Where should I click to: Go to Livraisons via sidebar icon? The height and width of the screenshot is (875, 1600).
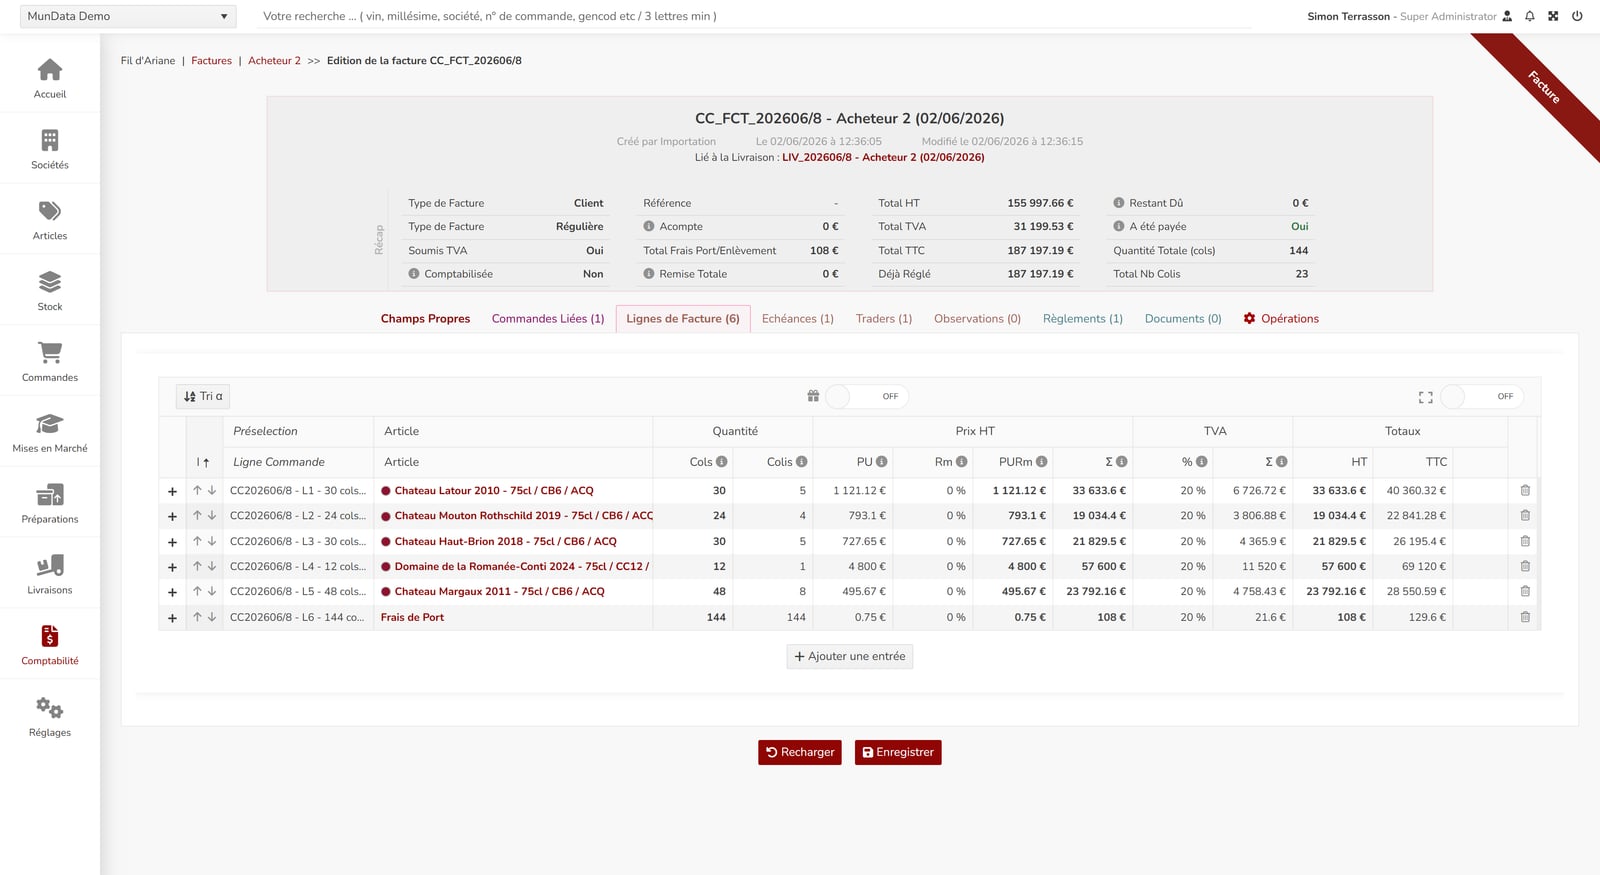coord(50,574)
